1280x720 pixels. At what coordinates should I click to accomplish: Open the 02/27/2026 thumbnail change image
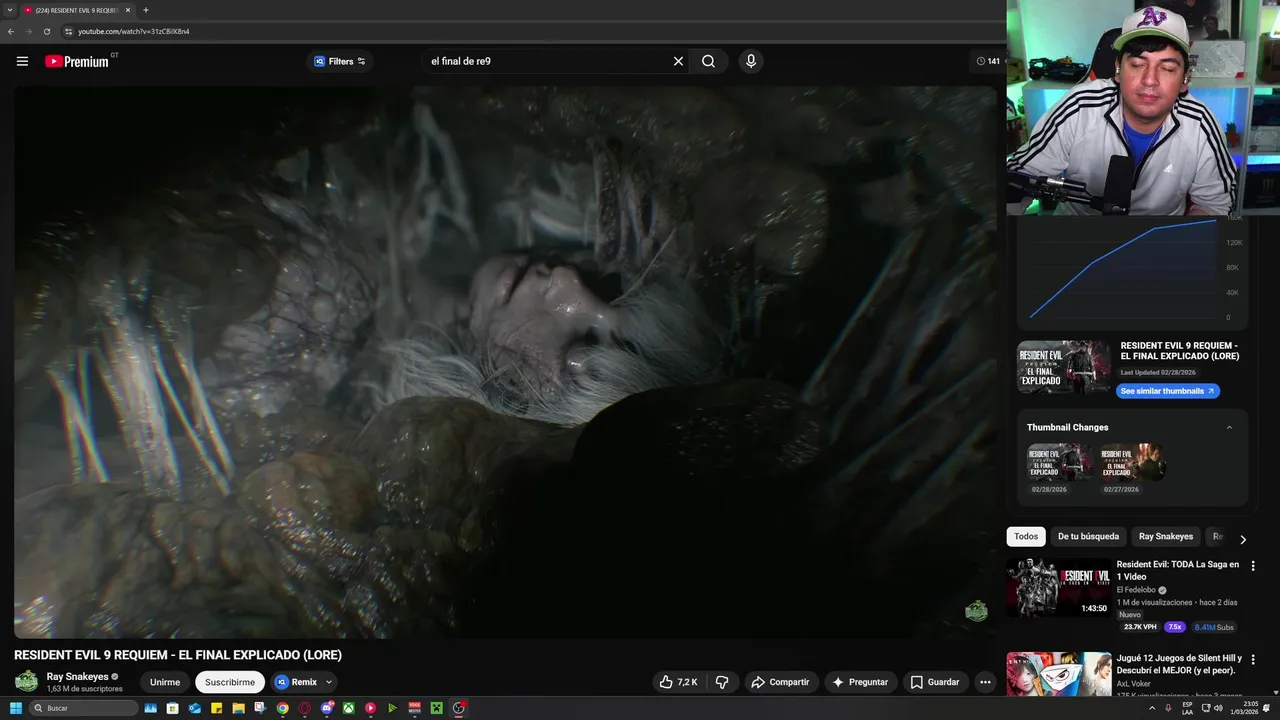point(1132,463)
